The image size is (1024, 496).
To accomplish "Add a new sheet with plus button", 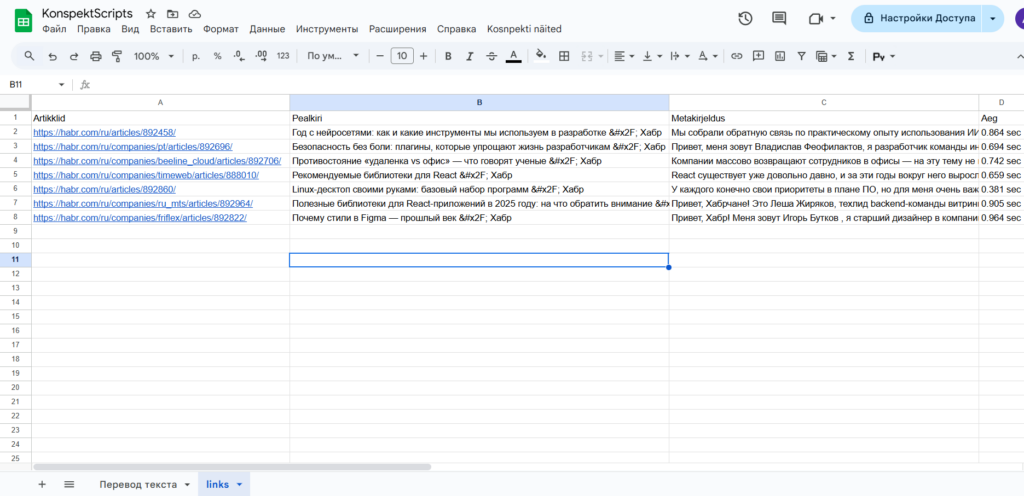I will pyautogui.click(x=42, y=484).
